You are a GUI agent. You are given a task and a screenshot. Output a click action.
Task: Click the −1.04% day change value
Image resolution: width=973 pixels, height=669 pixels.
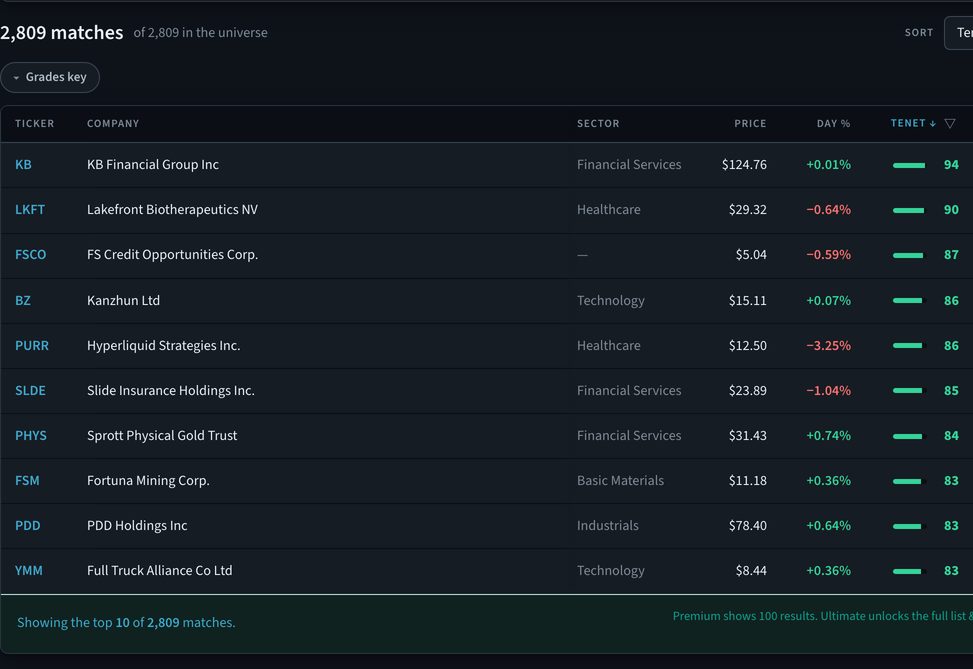[828, 390]
